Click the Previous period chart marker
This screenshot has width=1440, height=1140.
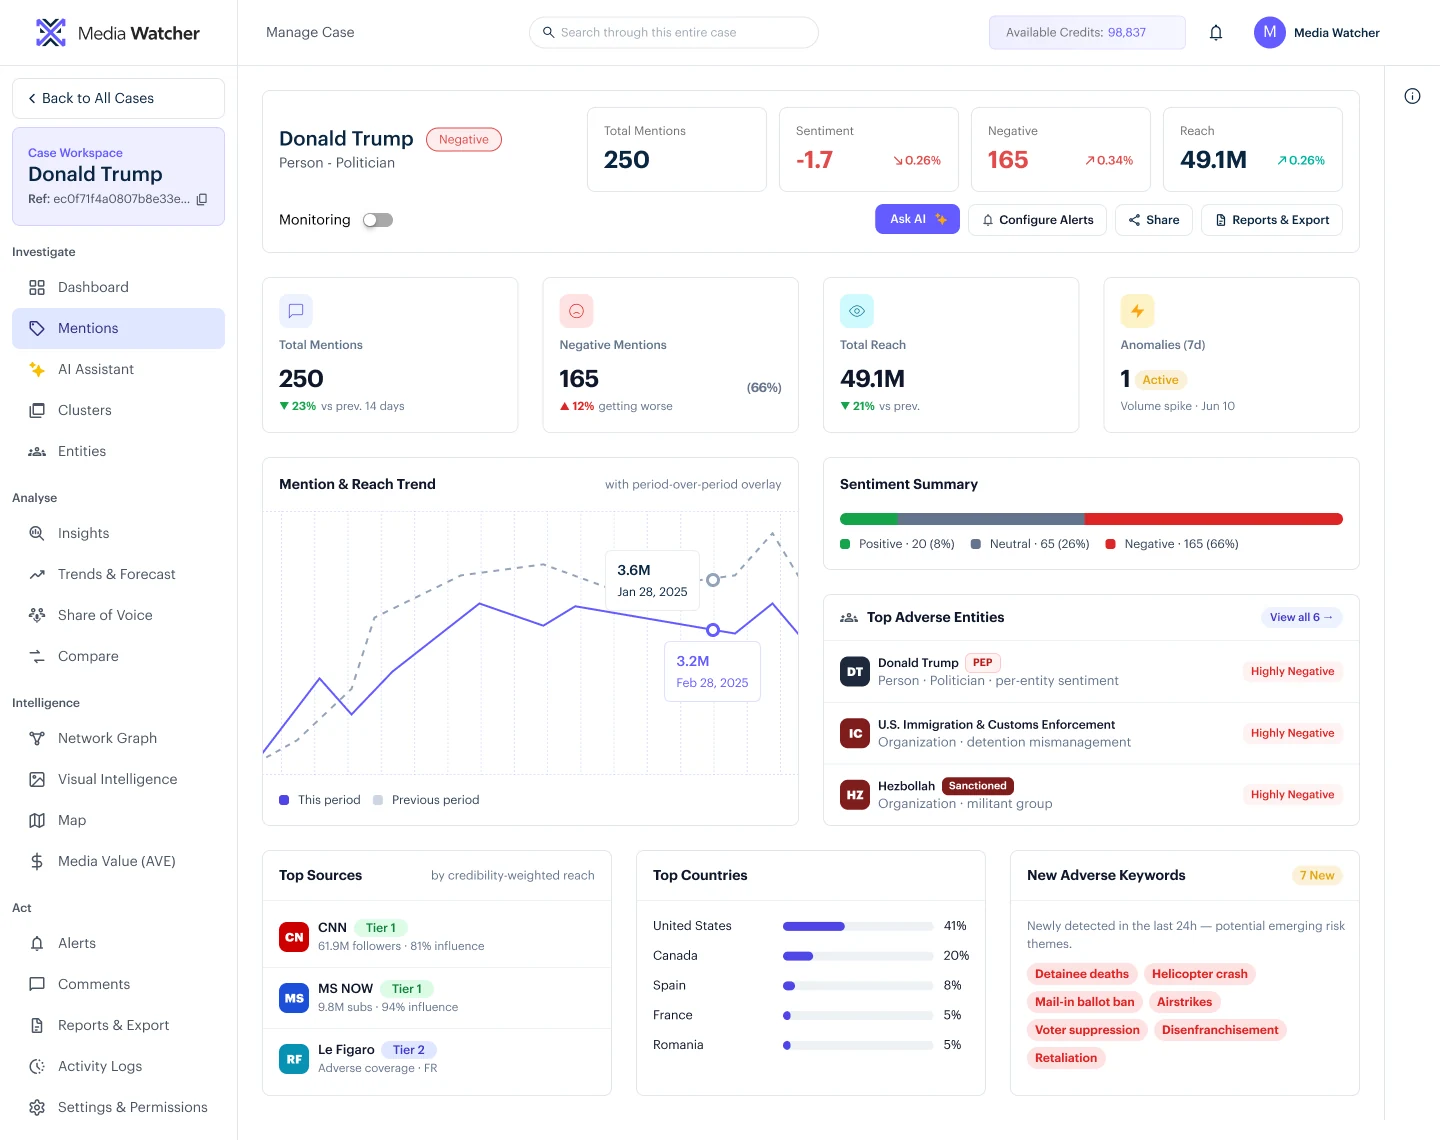tap(713, 580)
